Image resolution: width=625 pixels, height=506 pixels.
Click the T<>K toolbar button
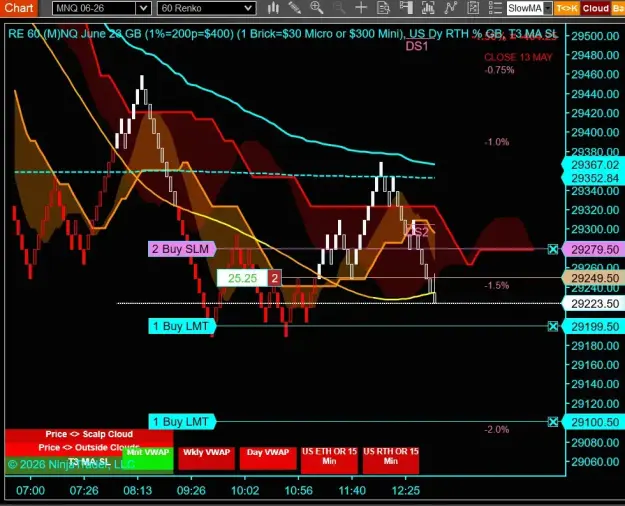(x=567, y=8)
